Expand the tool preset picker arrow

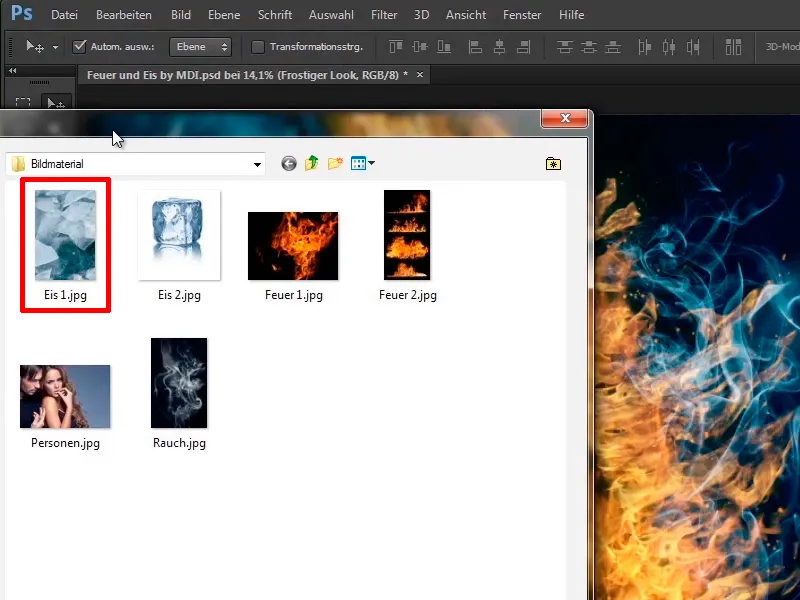(x=55, y=47)
